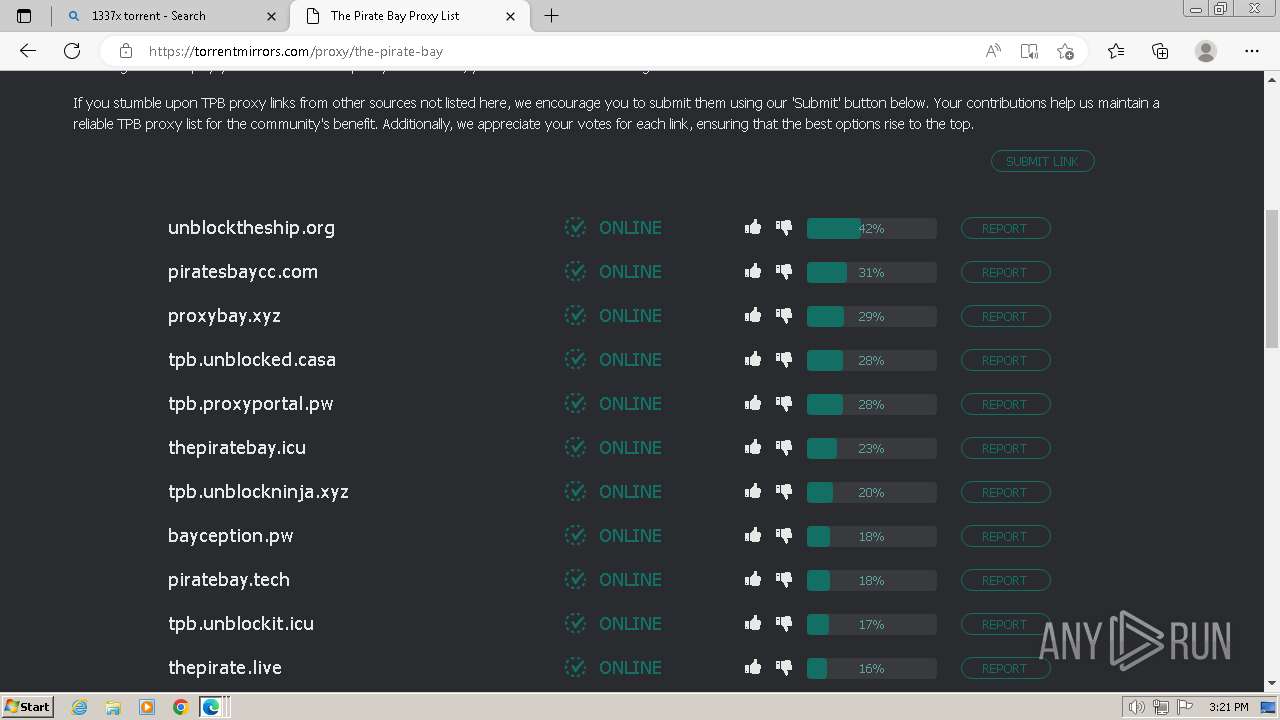Open the Favorites panel
The width and height of the screenshot is (1280, 720).
pos(1116,51)
